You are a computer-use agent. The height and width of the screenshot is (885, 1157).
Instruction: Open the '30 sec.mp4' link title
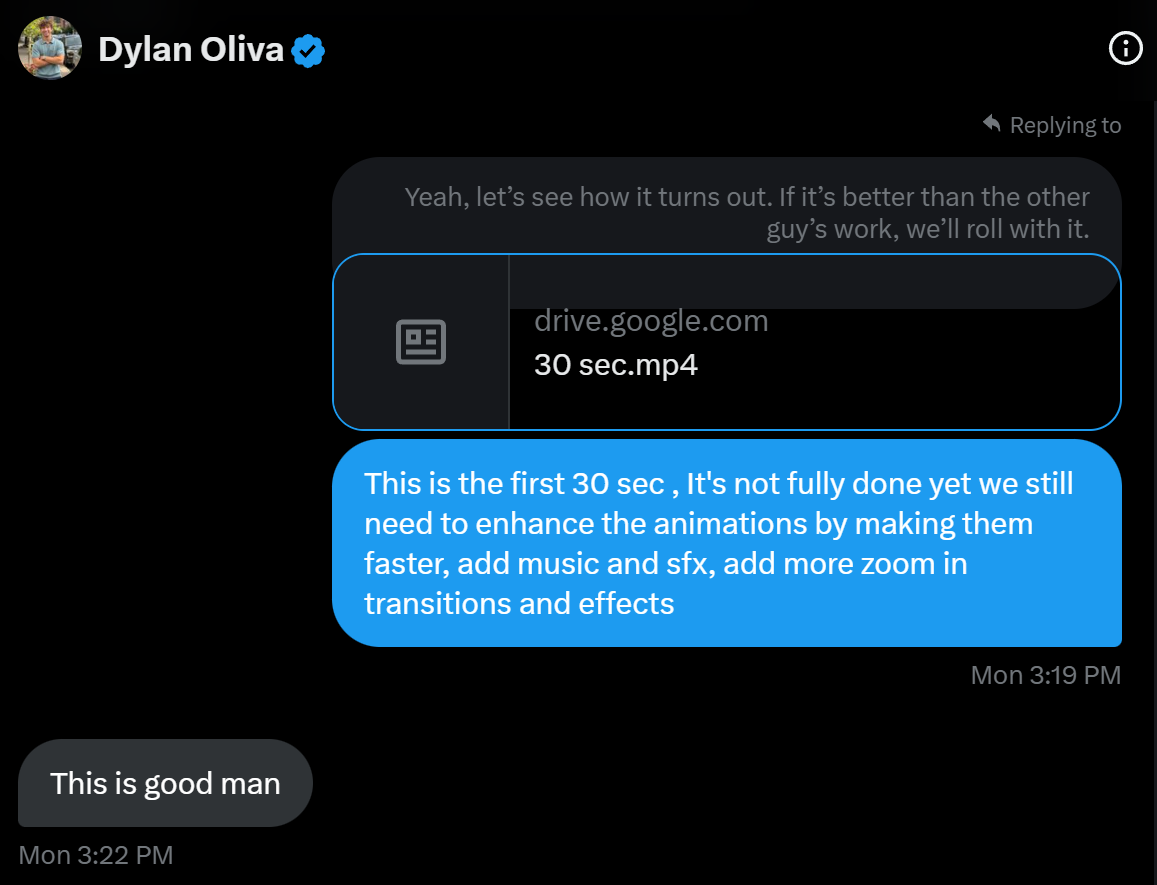[615, 364]
